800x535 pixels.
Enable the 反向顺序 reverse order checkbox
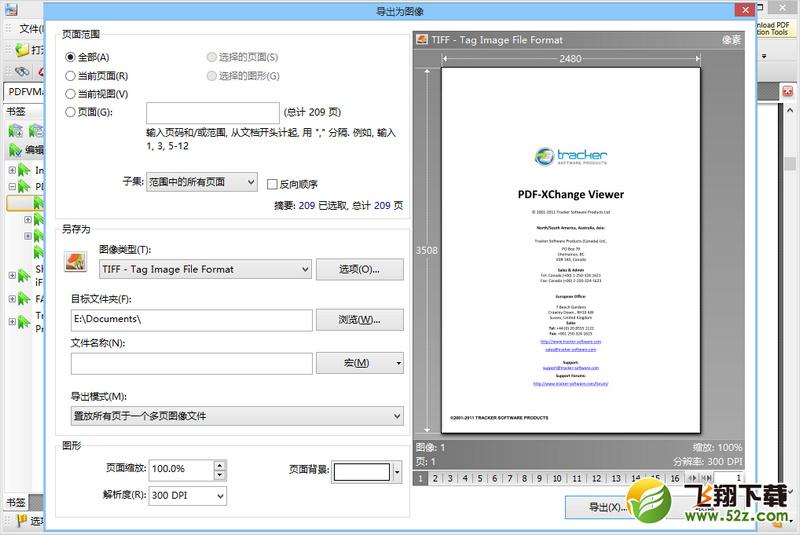point(272,184)
